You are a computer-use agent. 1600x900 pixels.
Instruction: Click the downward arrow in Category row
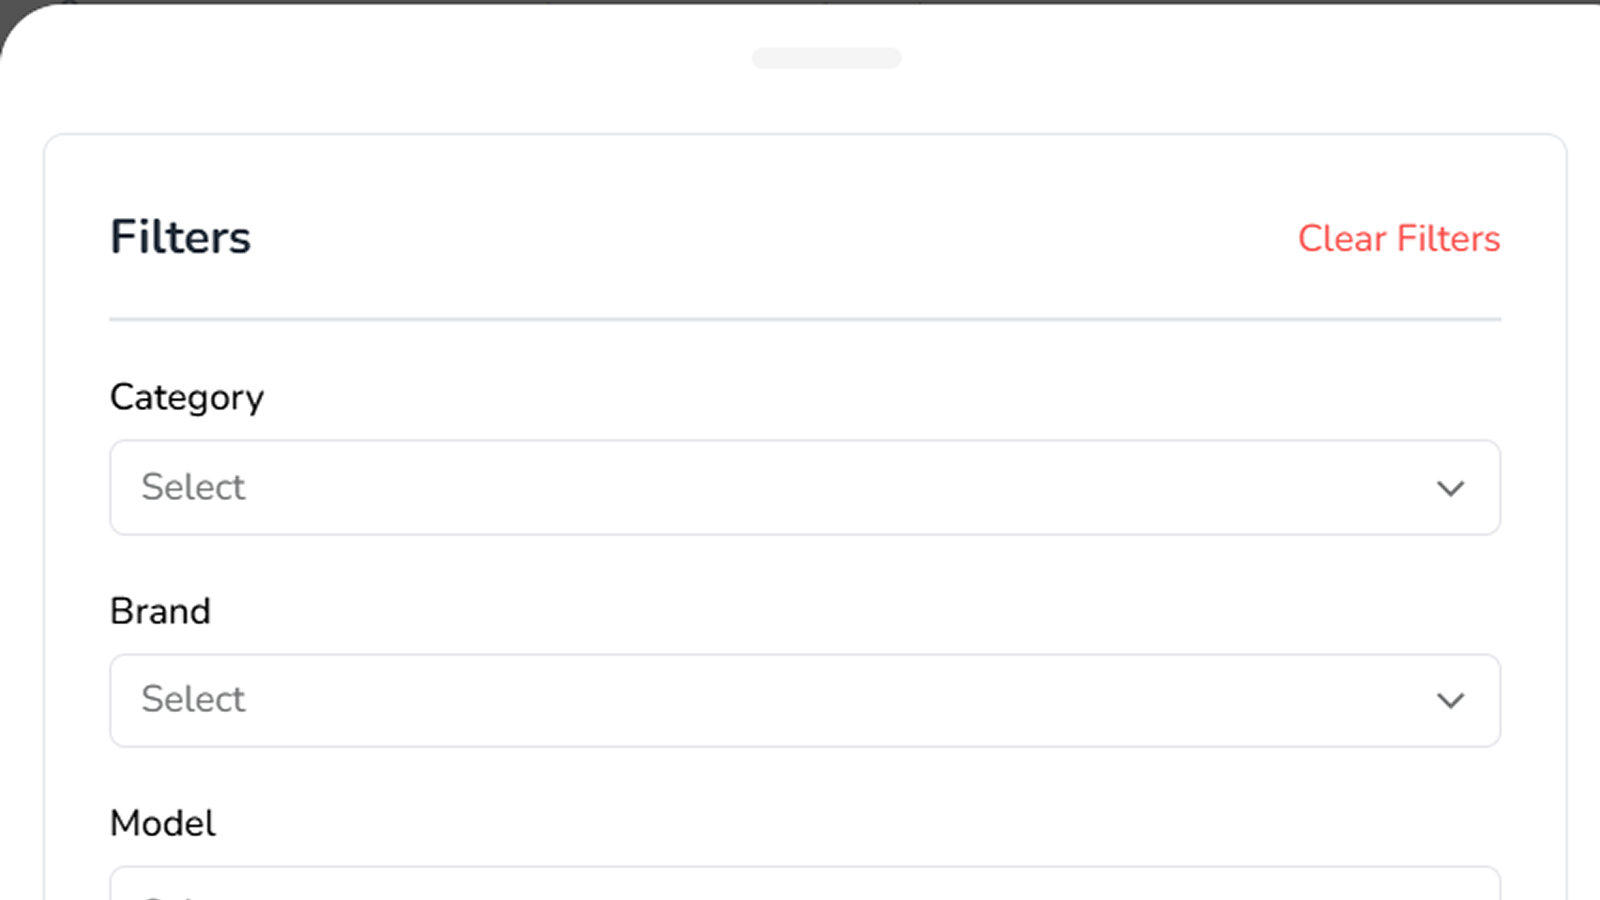click(x=1452, y=488)
